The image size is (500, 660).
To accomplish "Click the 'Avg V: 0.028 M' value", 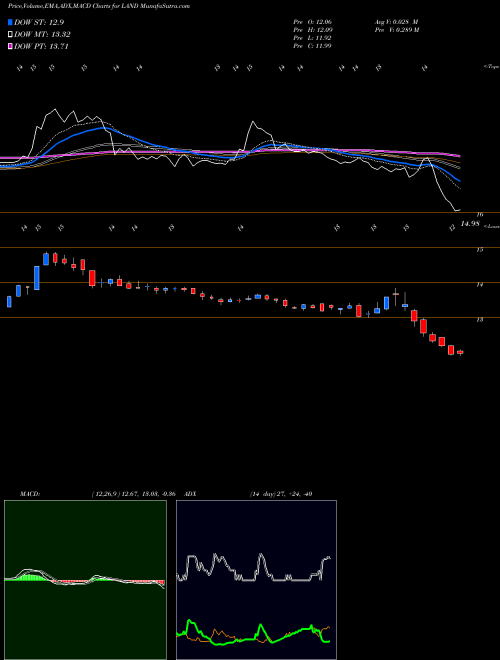I will coord(396,21).
